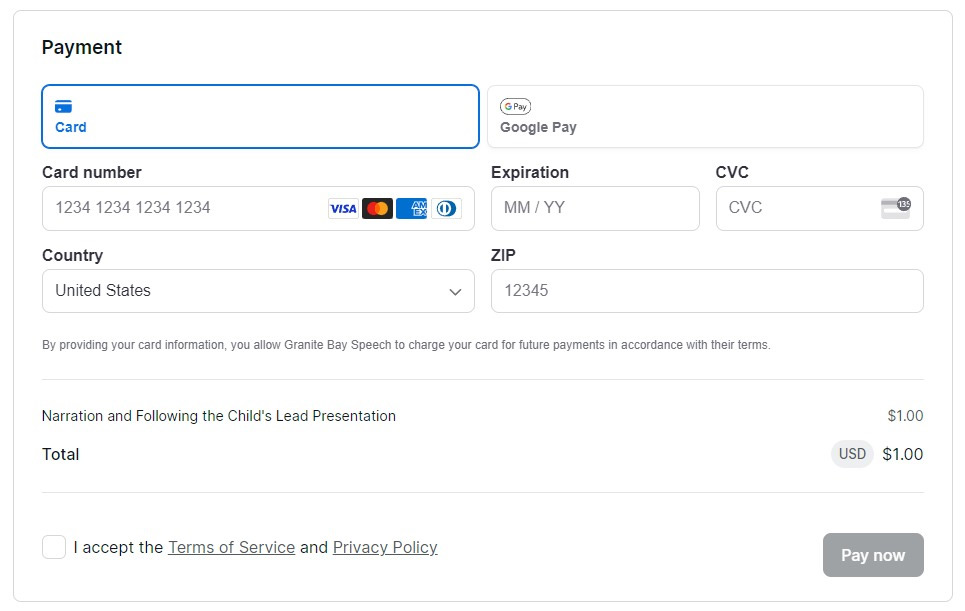Focus the Card number input field
The image size is (965, 611).
tap(185, 208)
